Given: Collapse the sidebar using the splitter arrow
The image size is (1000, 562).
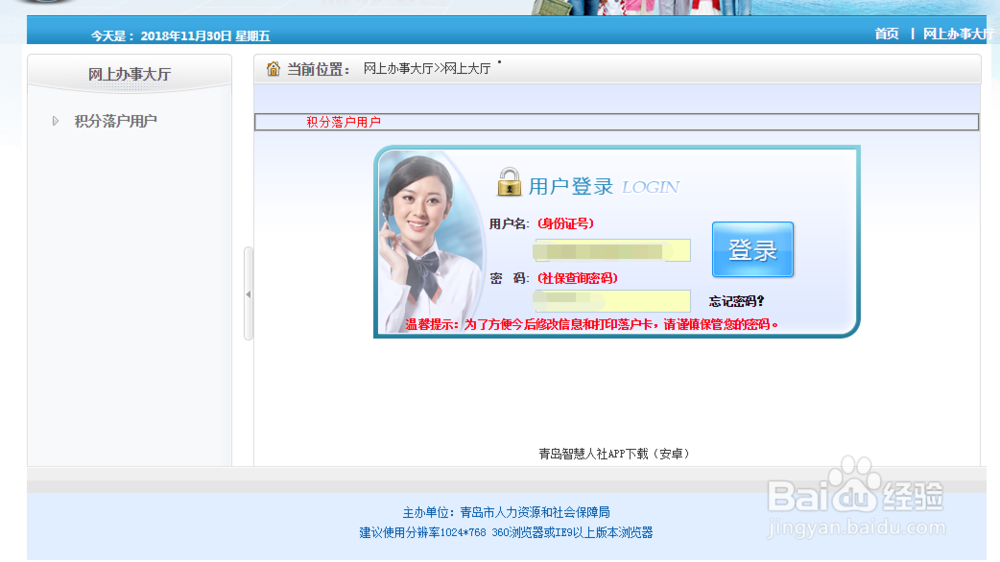Looking at the screenshot, I should click(x=248, y=294).
